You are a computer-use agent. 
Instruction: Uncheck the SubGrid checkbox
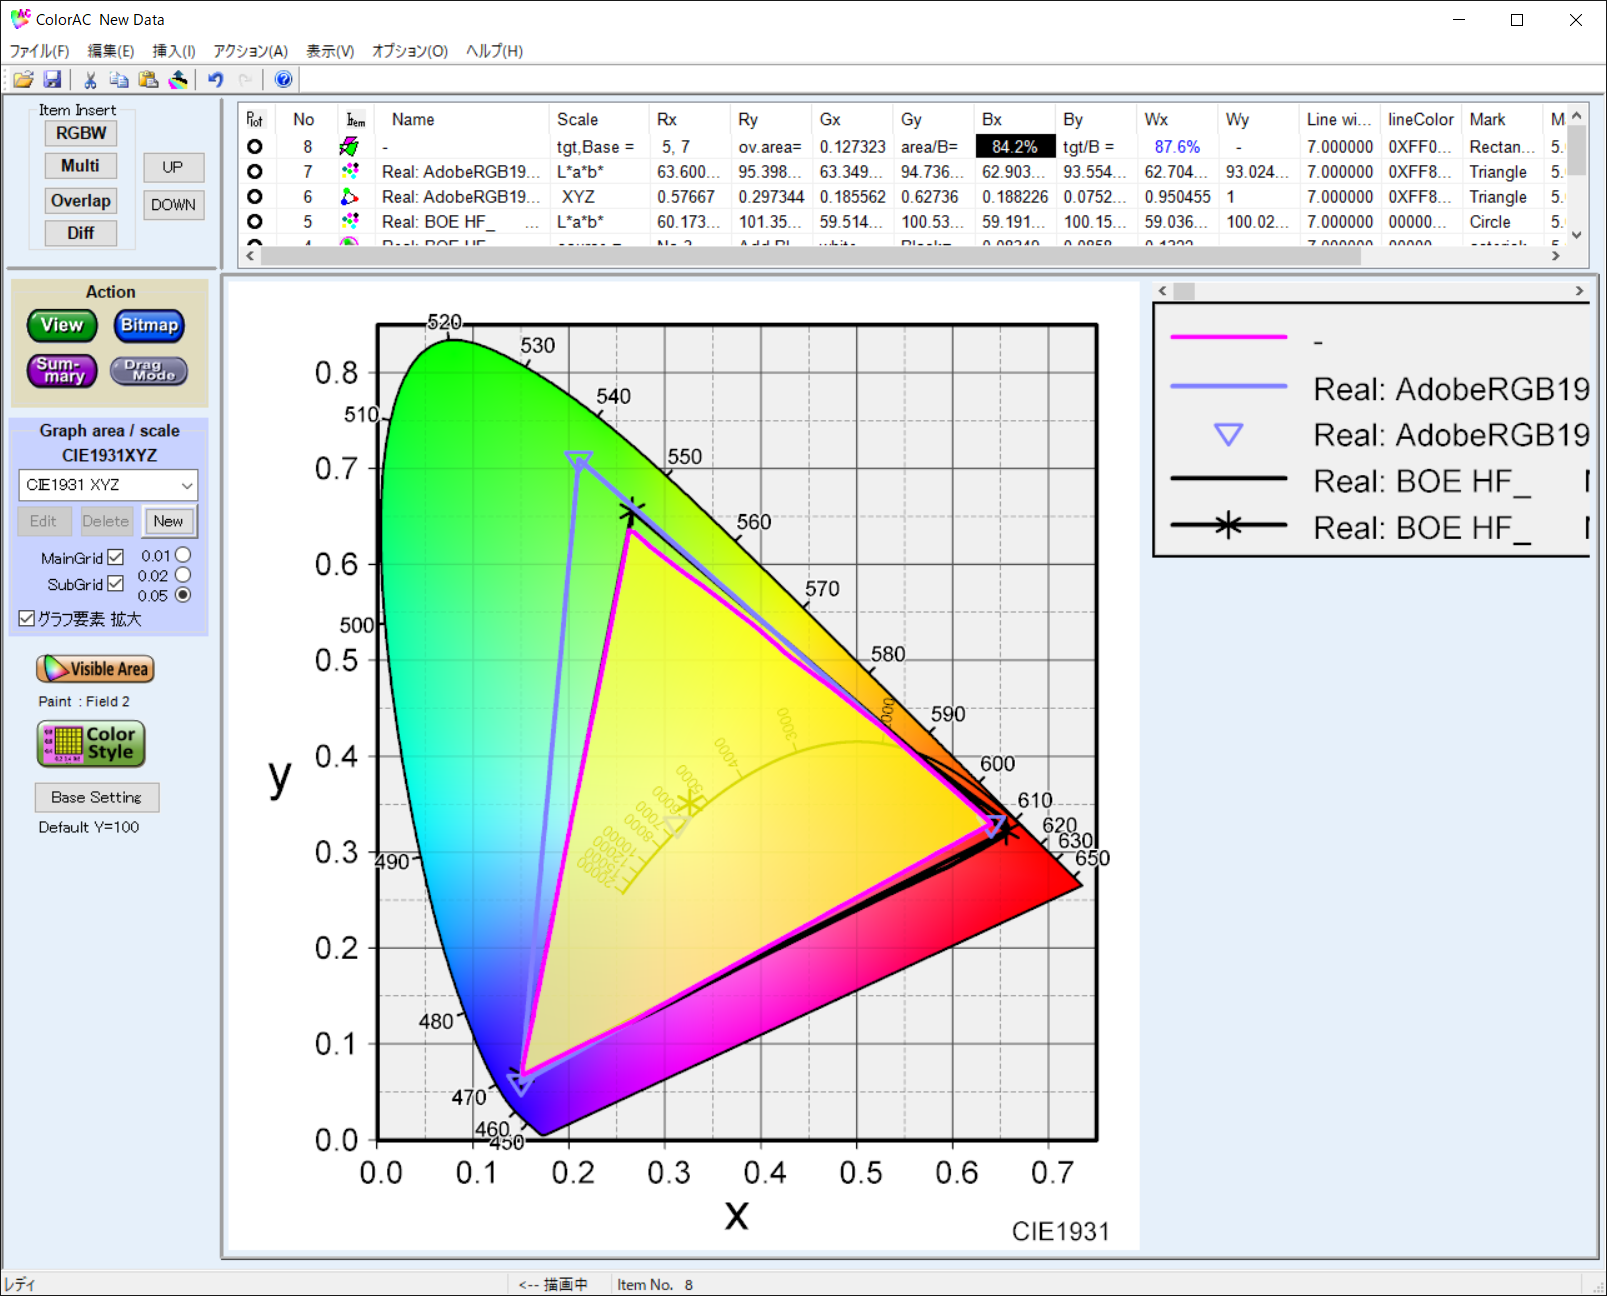(x=116, y=583)
